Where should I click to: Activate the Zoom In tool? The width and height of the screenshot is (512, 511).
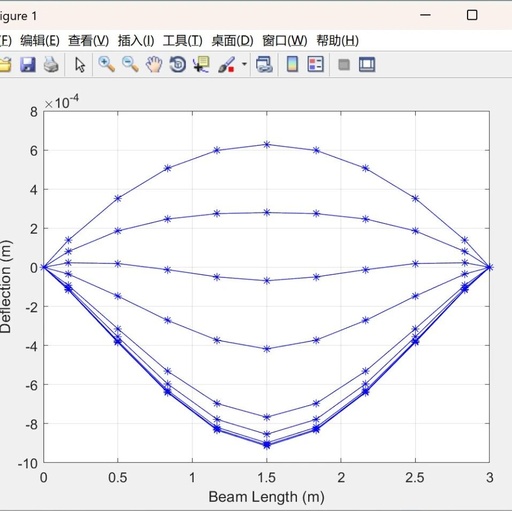click(x=106, y=64)
